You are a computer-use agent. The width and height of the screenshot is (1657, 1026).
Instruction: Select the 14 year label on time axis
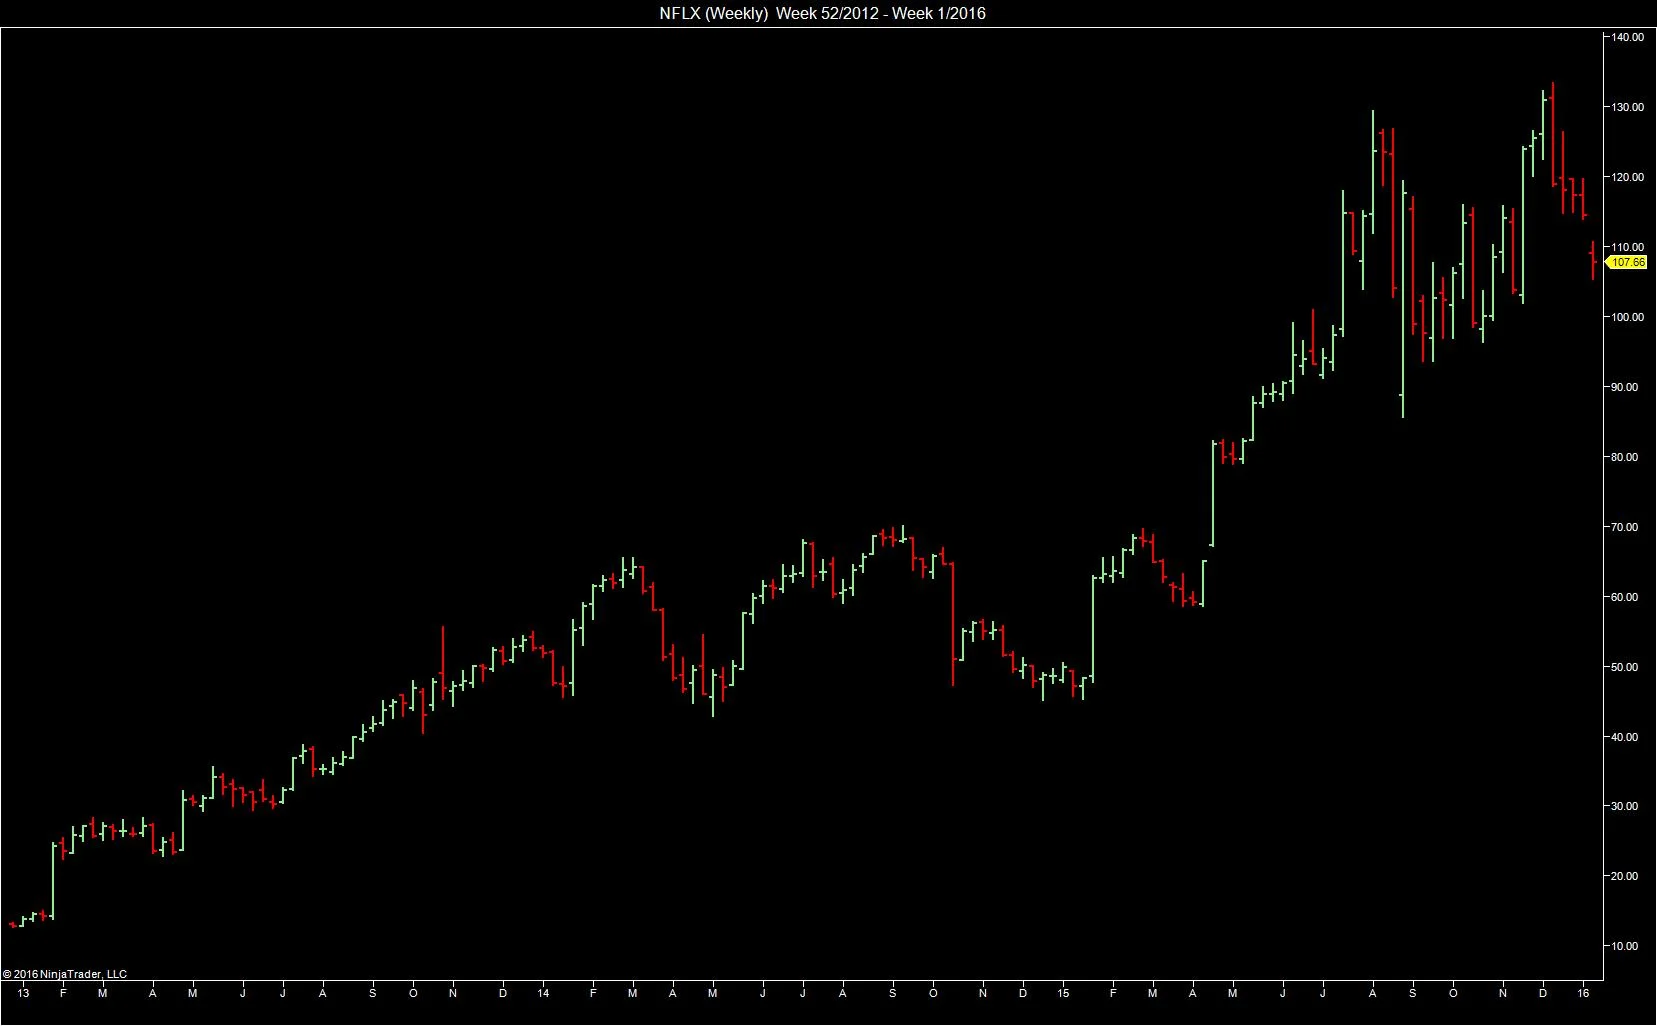click(x=543, y=993)
